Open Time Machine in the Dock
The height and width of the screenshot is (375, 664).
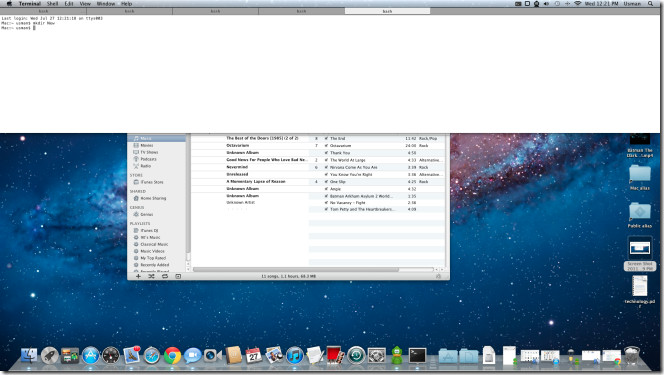356,356
